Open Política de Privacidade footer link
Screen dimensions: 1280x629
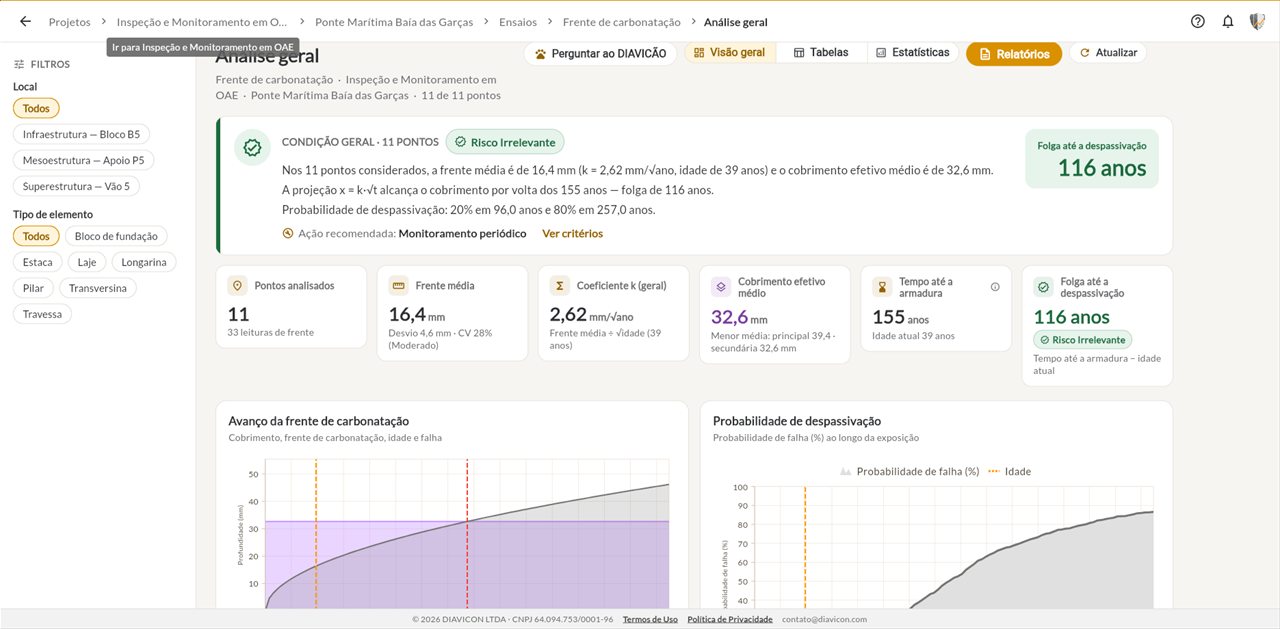(x=730, y=619)
